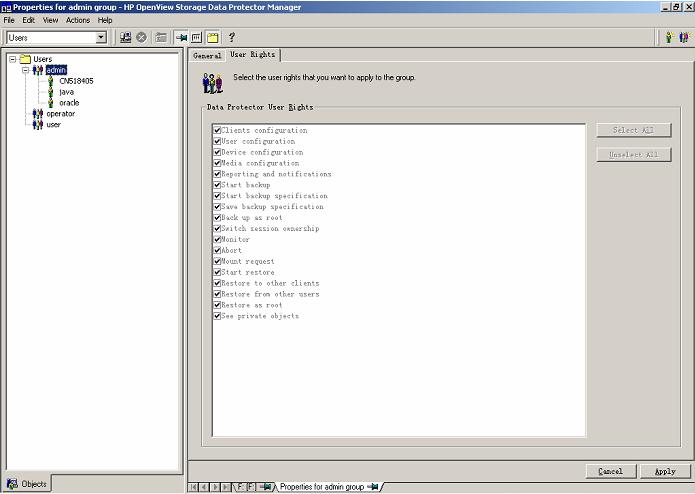The image size is (695, 494).
Task: Click the Apply button
Action: point(665,471)
